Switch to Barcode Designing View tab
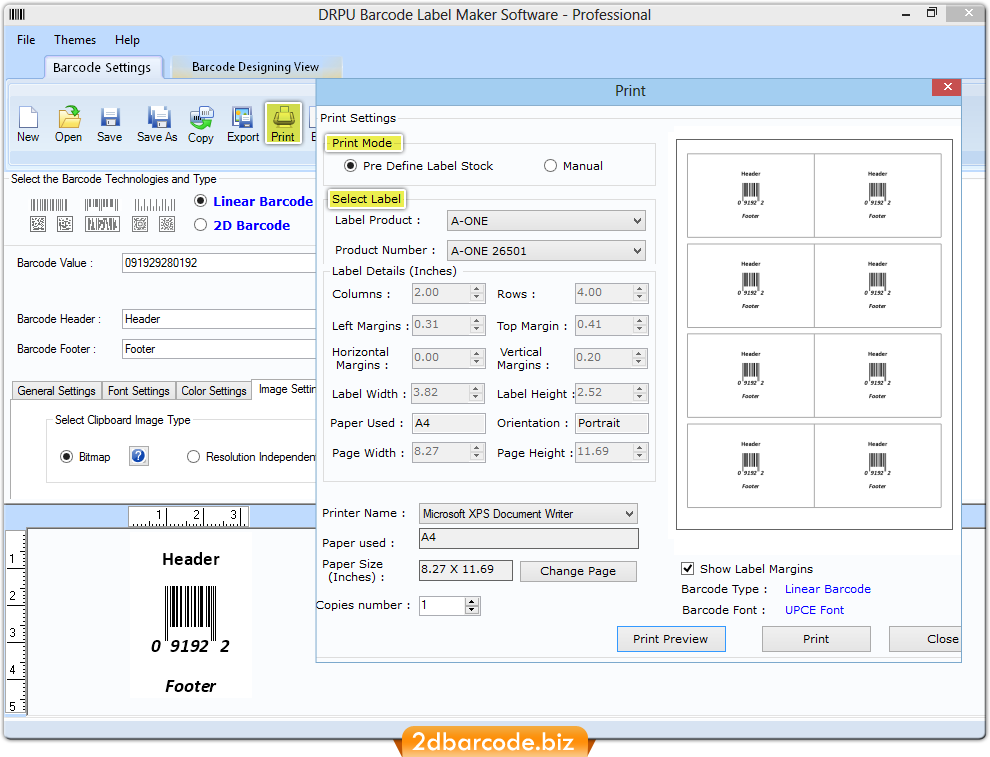 click(255, 67)
